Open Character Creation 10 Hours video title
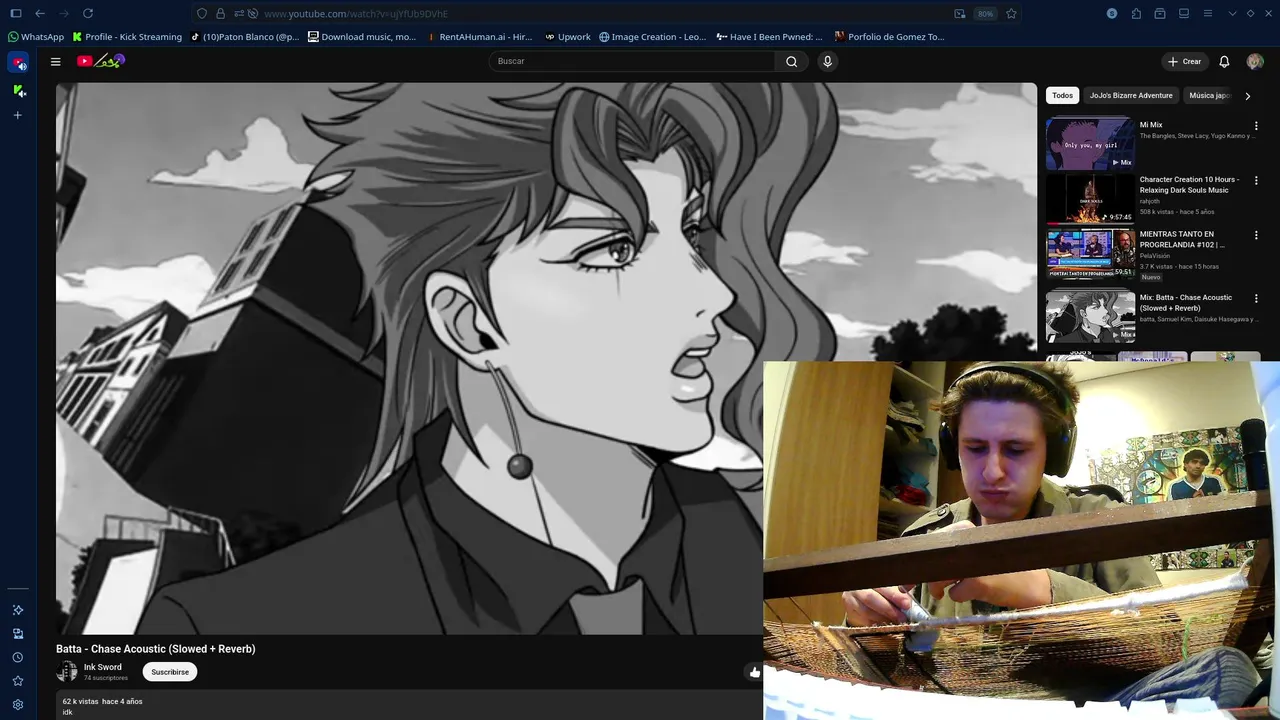Viewport: 1280px width, 720px height. [1189, 185]
